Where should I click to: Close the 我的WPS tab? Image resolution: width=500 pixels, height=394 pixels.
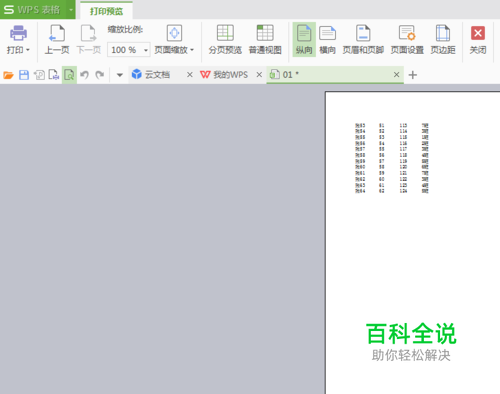[x=259, y=75]
